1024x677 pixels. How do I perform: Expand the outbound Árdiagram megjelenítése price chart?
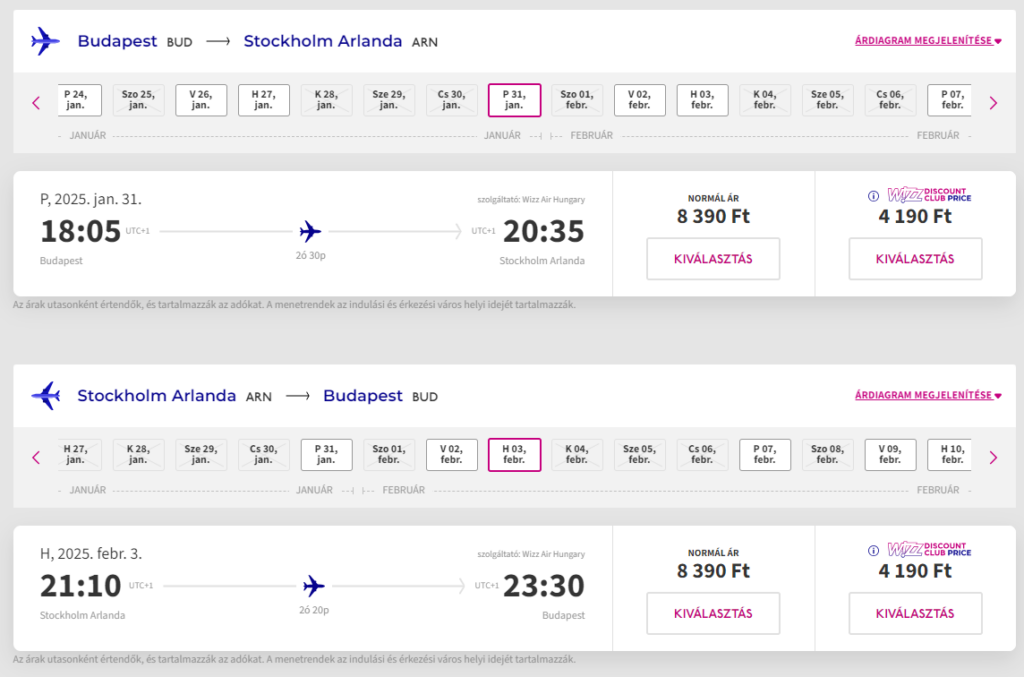point(928,40)
